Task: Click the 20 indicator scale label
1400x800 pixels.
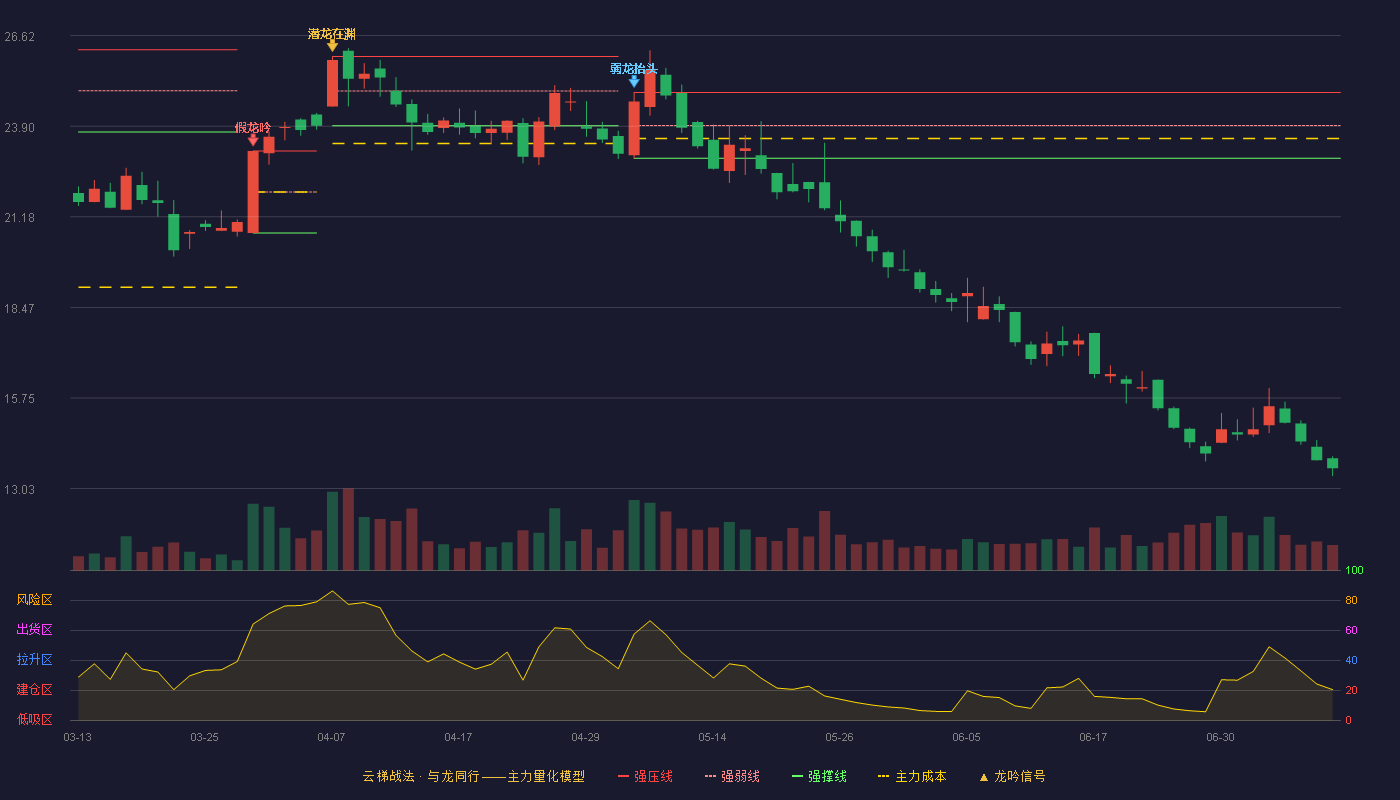Action: click(x=1351, y=690)
